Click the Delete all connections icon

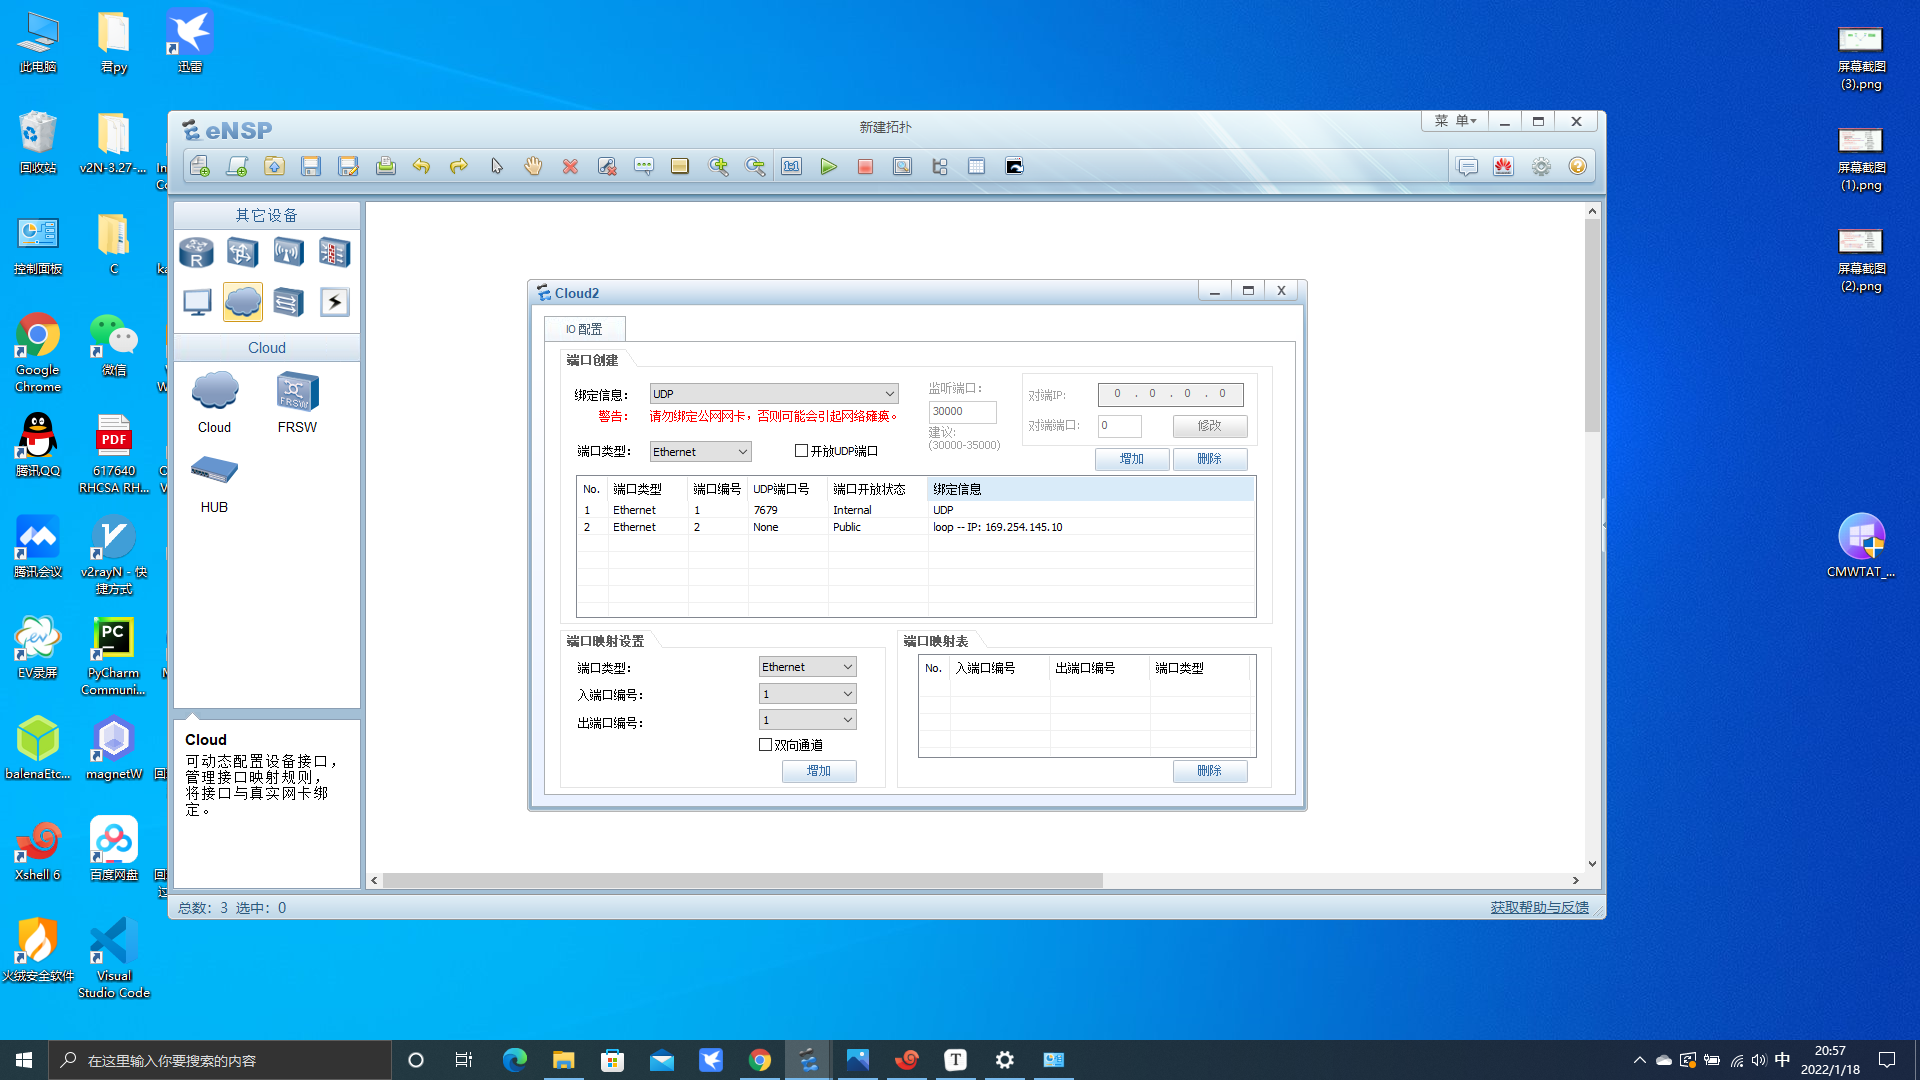click(x=607, y=167)
